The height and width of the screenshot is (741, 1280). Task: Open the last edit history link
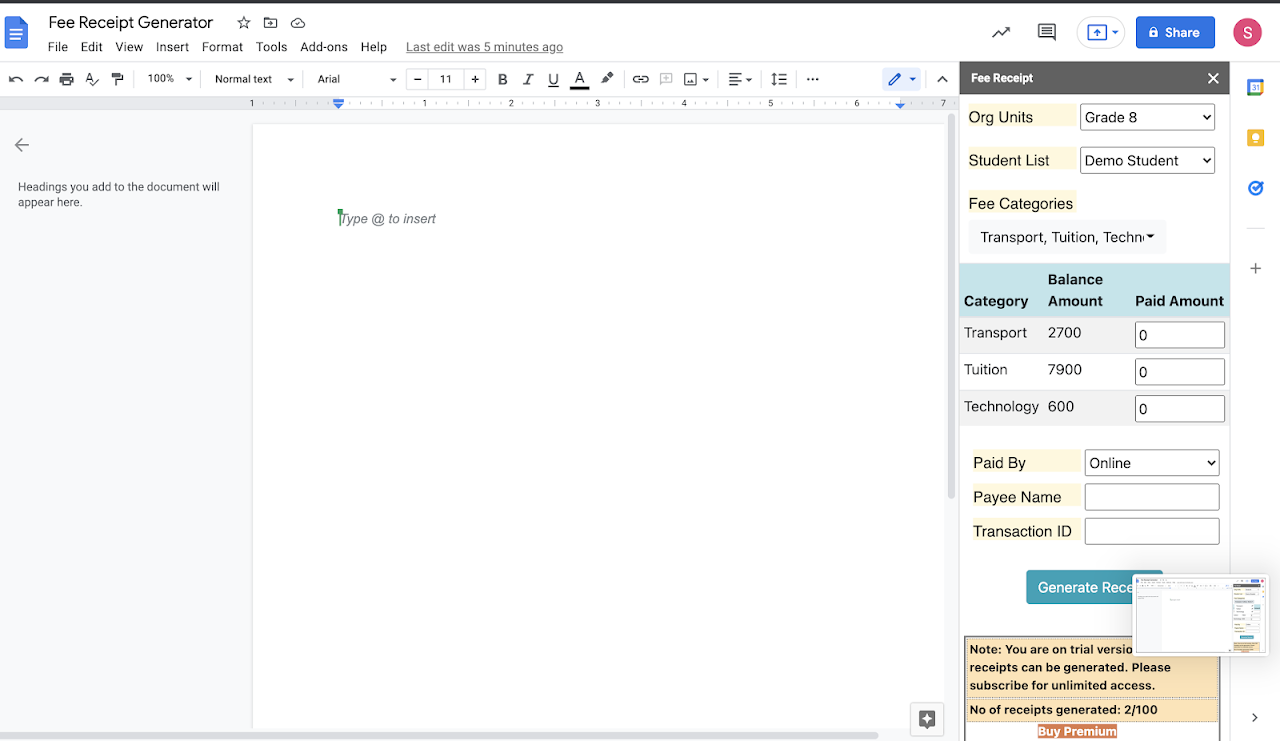(x=484, y=47)
